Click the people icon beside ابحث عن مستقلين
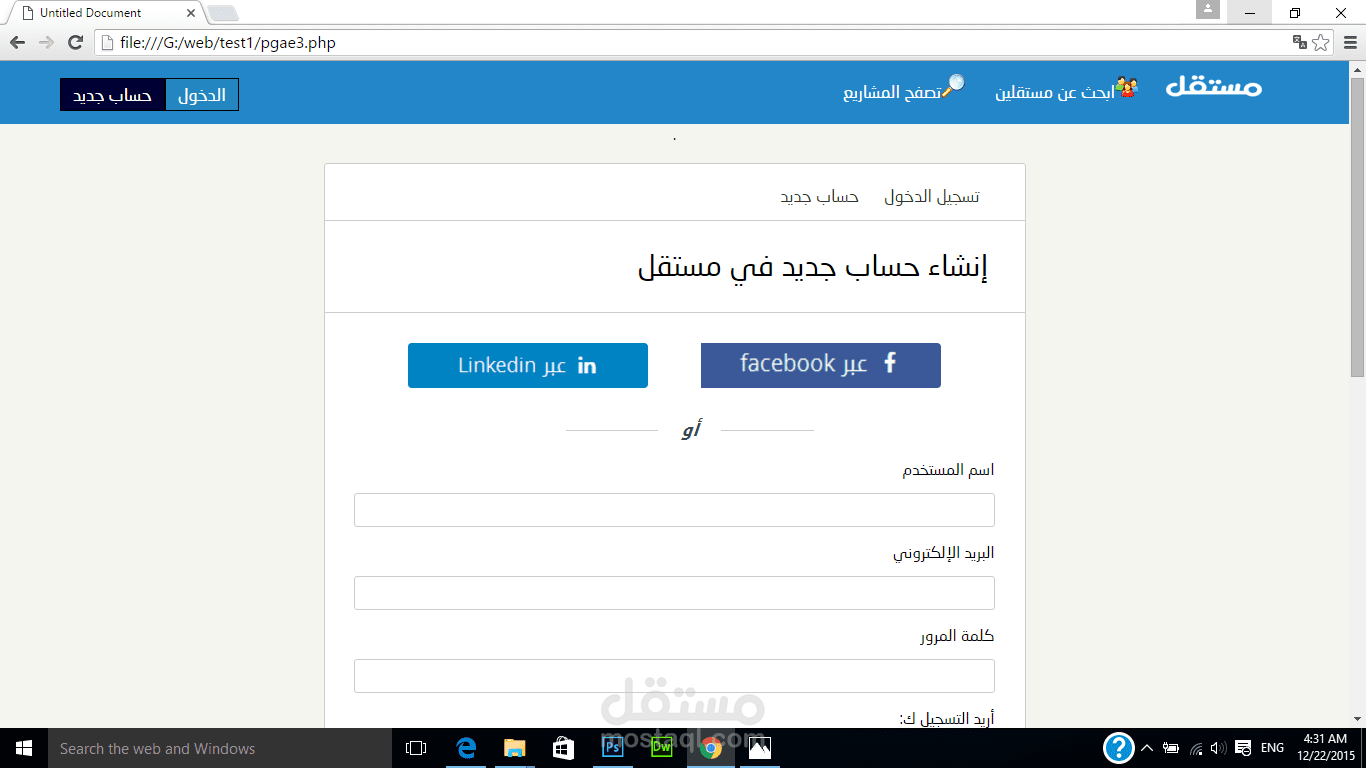 [x=1127, y=87]
